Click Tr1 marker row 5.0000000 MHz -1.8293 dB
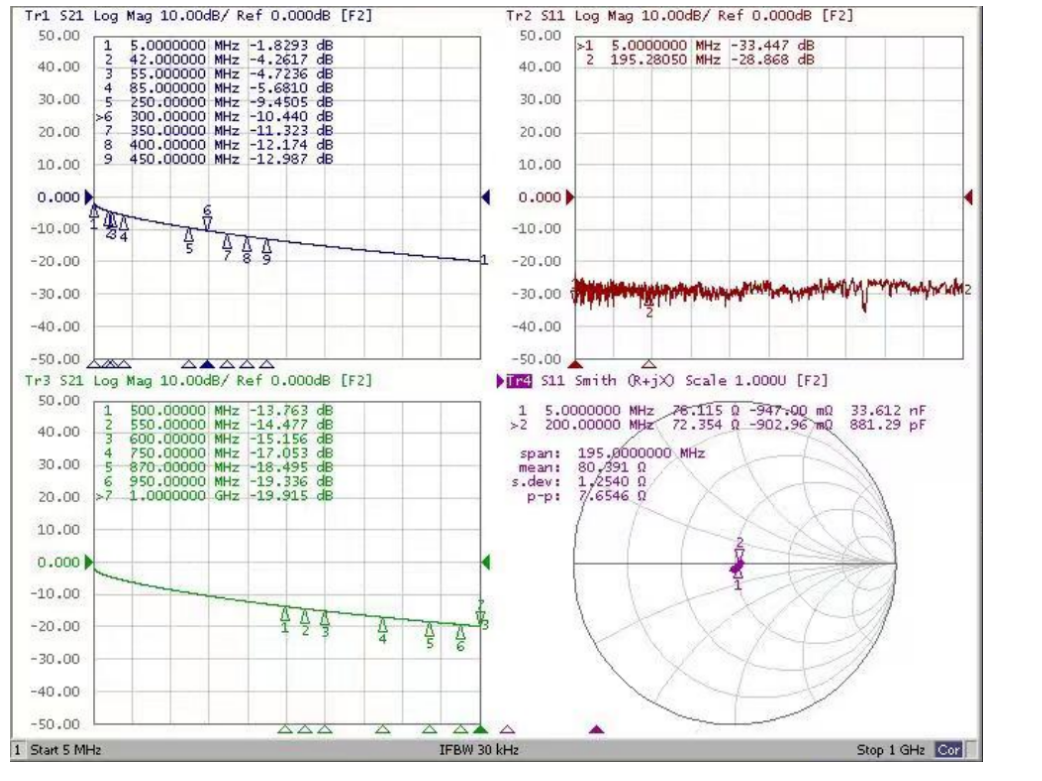Screen dimensions: 1042x781 tap(217, 45)
